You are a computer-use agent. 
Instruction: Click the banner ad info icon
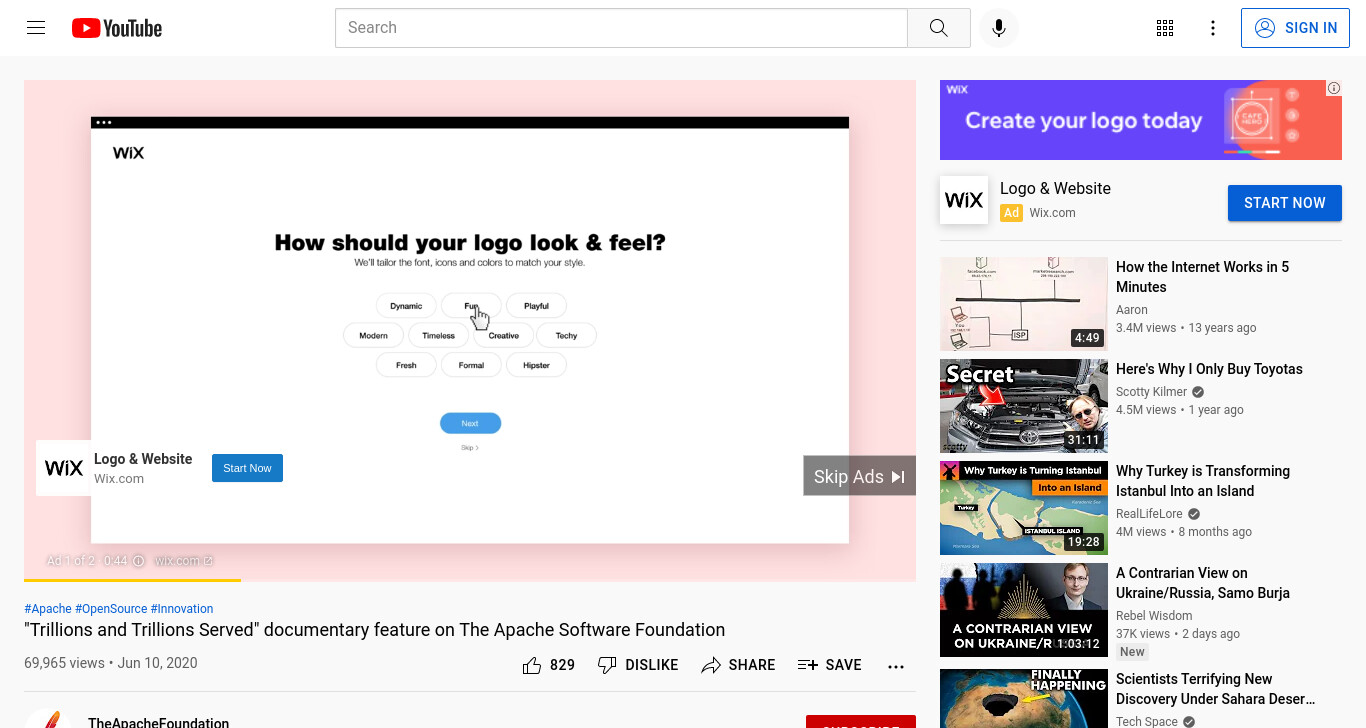point(1334,88)
